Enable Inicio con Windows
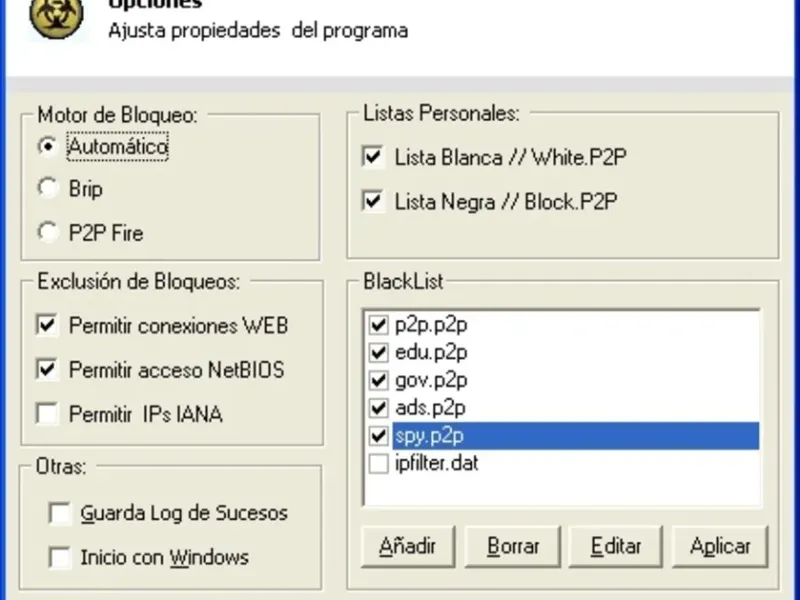 tap(61, 557)
